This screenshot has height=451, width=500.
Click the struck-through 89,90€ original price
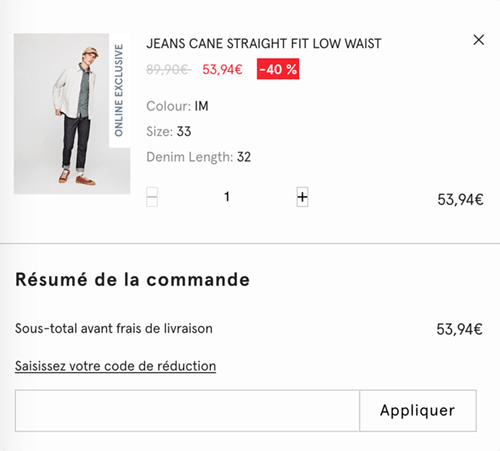pyautogui.click(x=169, y=70)
